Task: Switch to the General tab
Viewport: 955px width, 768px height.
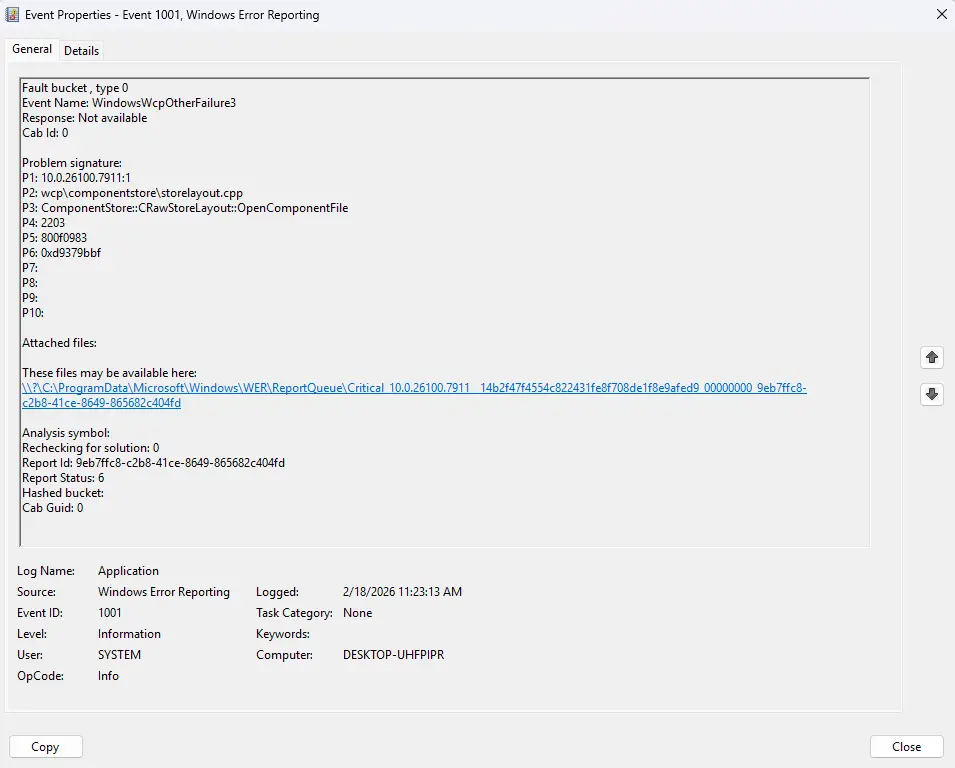Action: point(32,49)
